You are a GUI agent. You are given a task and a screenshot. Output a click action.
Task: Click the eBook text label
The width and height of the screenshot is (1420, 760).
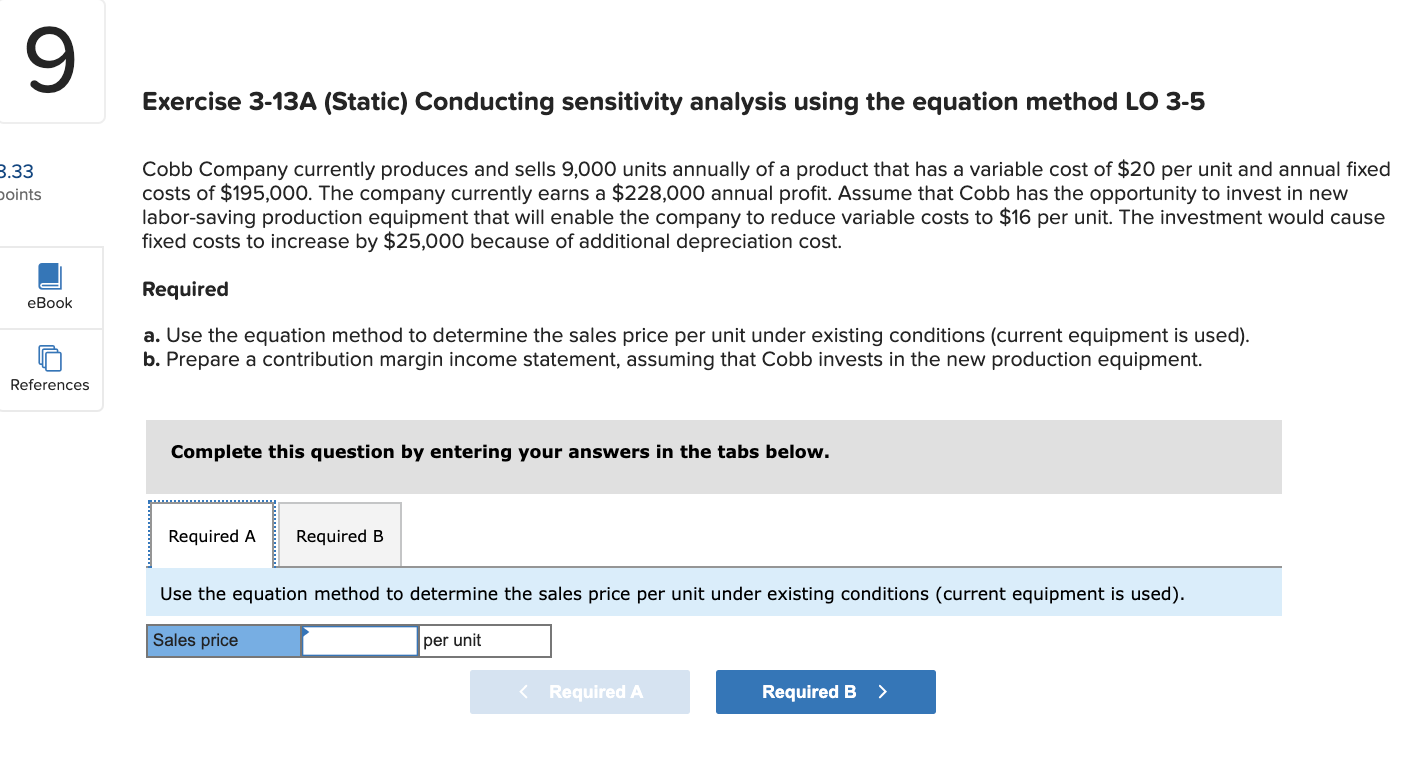click(x=49, y=303)
